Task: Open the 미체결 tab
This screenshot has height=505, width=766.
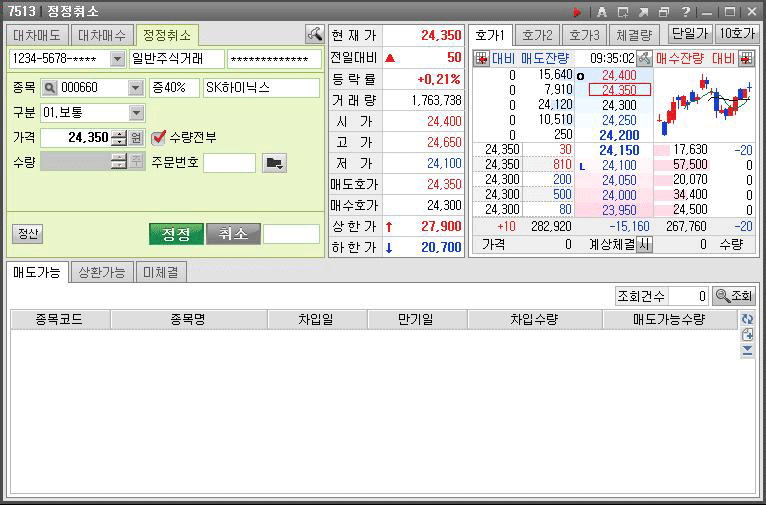Action: (x=161, y=272)
